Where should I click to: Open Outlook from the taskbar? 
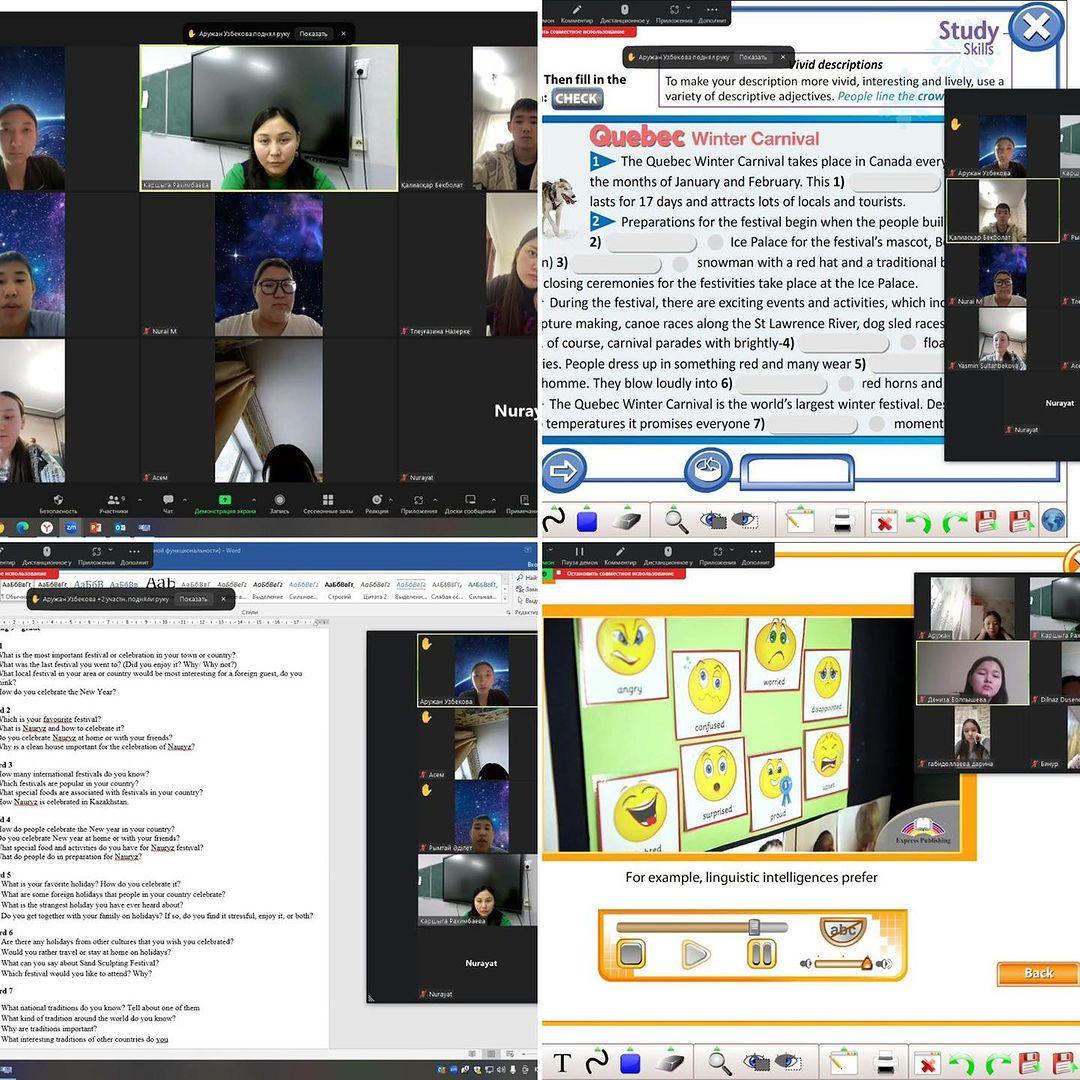click(x=120, y=528)
